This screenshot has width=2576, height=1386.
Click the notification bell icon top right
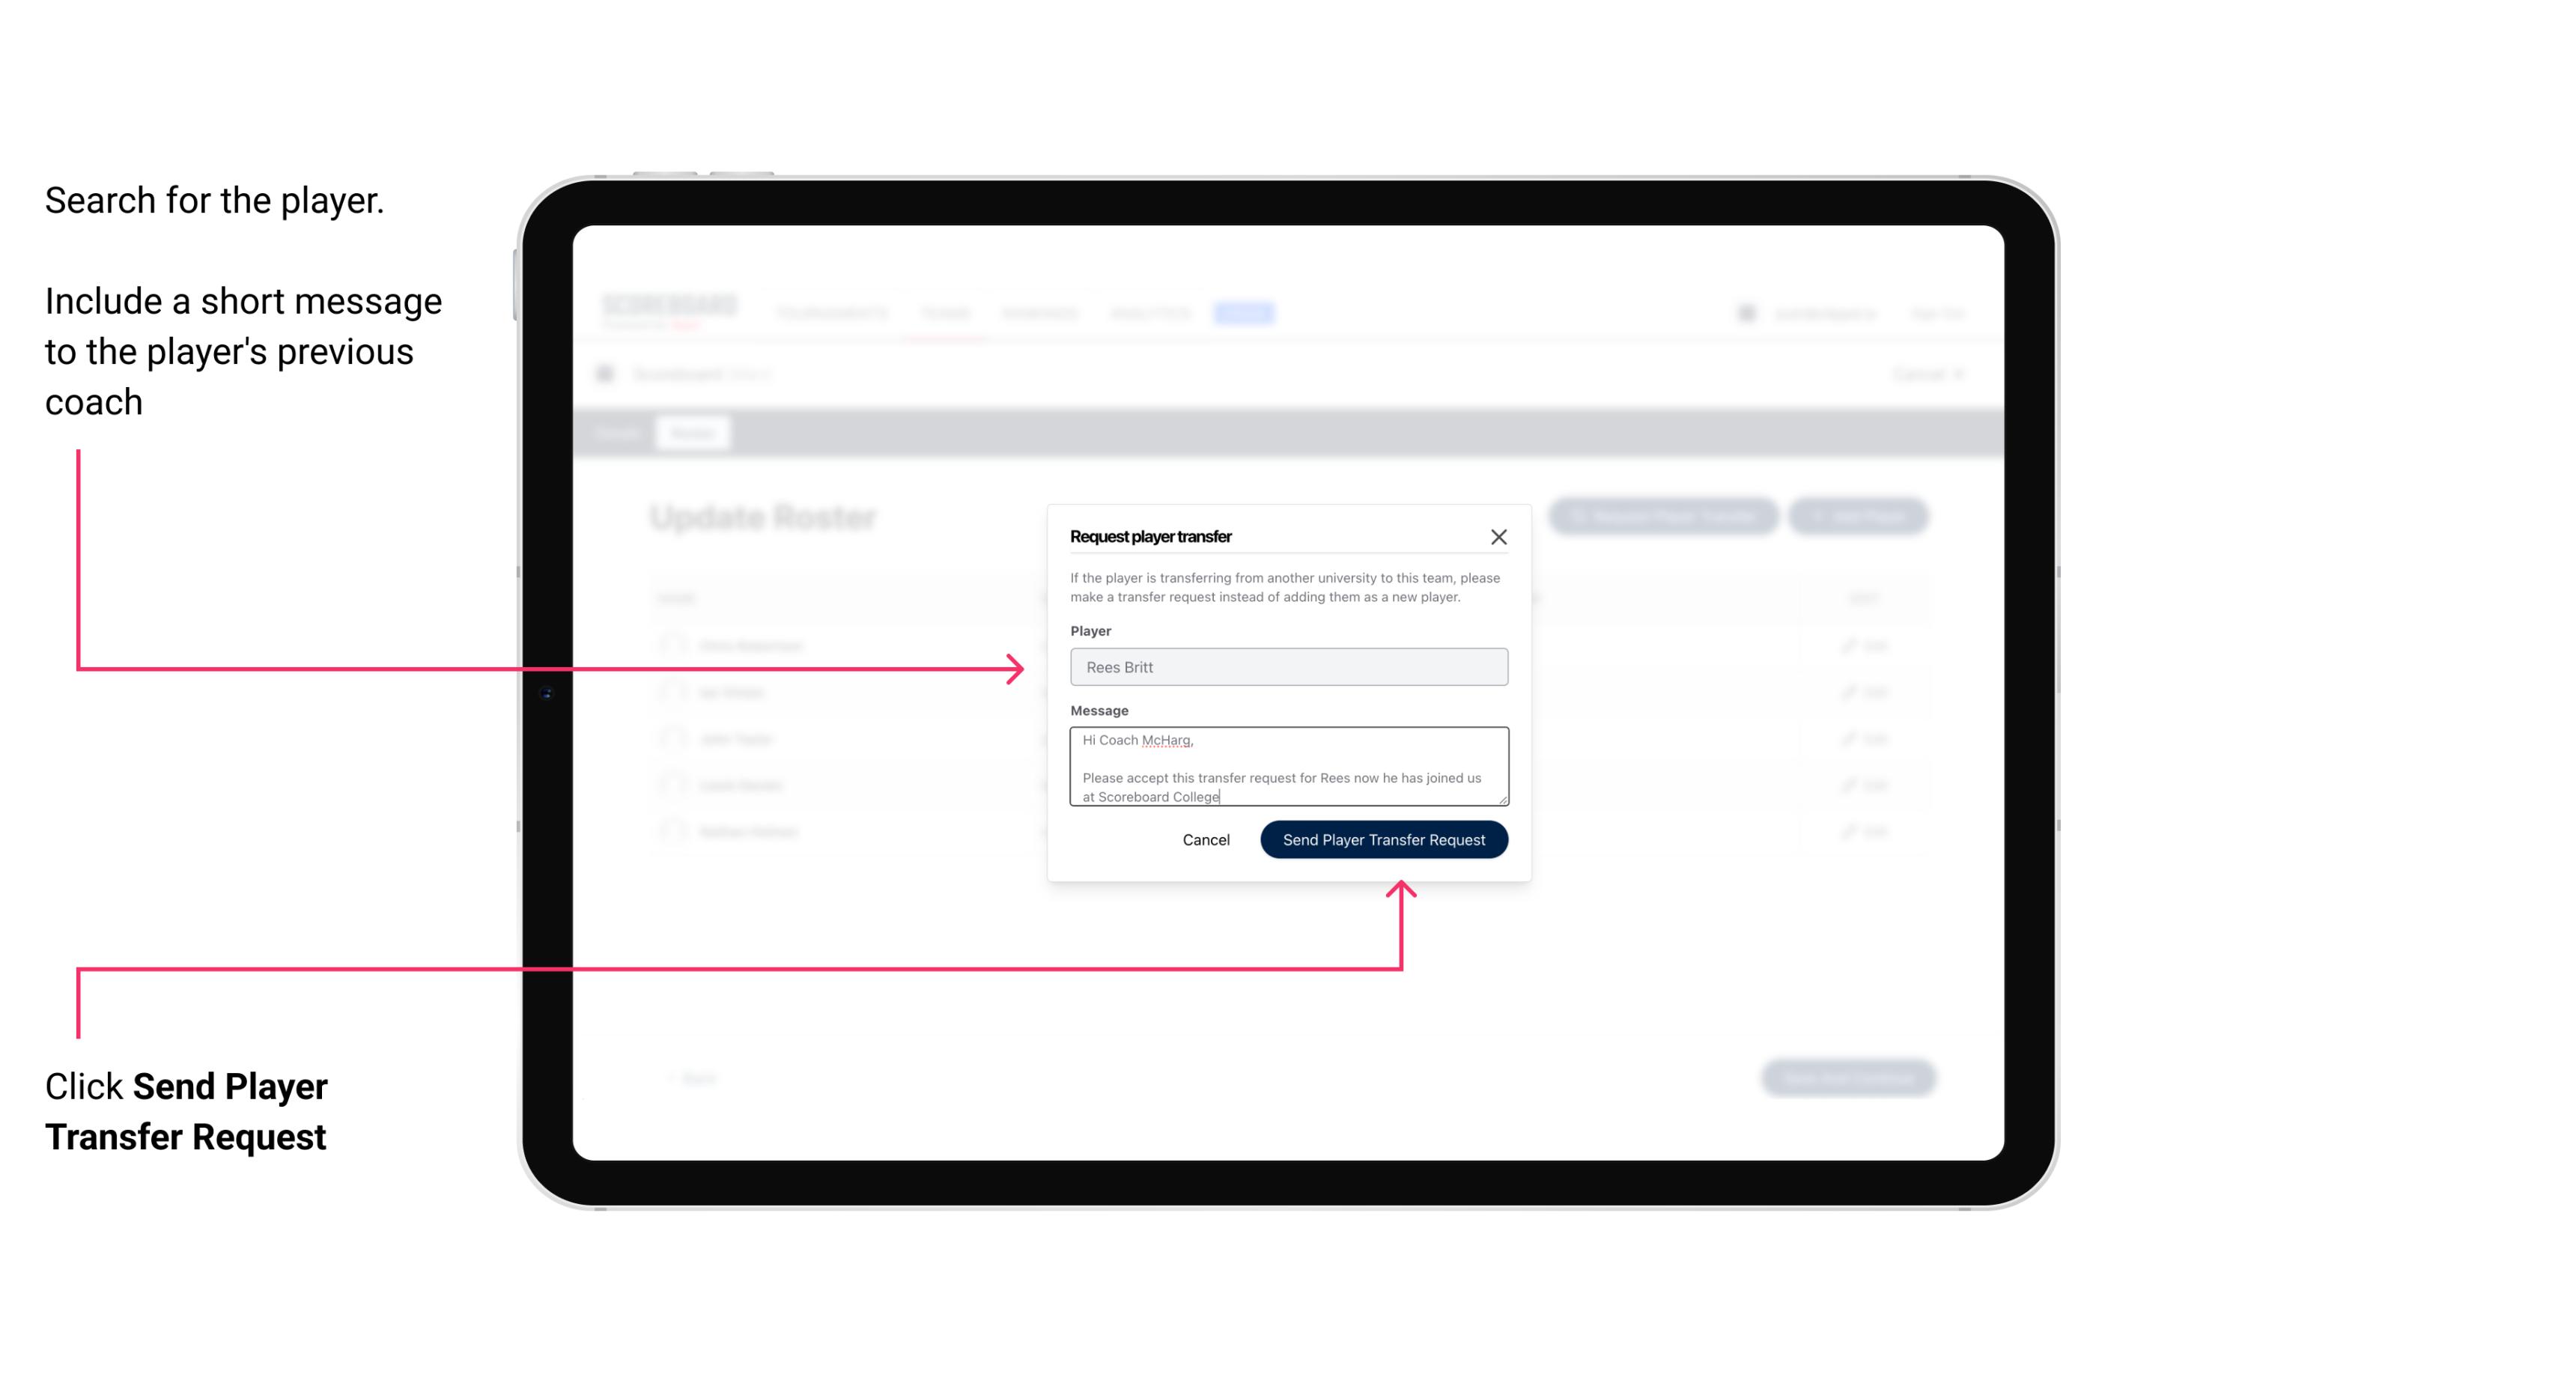pyautogui.click(x=1746, y=312)
